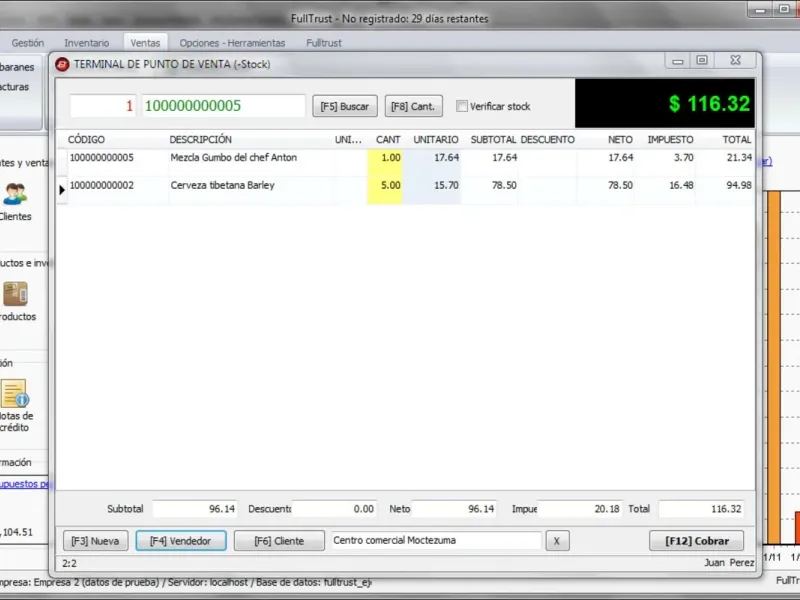Click the SUBTOTAL column header
800x600 pixels.
tap(493, 139)
